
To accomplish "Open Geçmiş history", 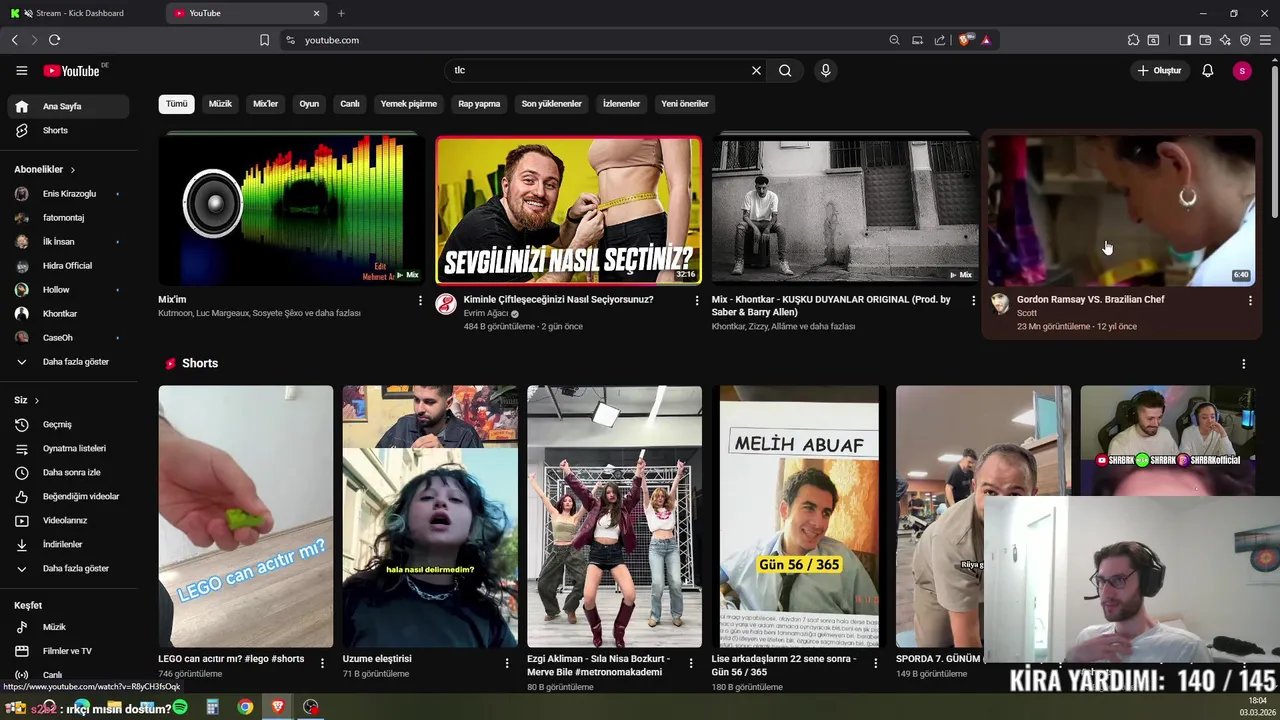I will pyautogui.click(x=68, y=424).
